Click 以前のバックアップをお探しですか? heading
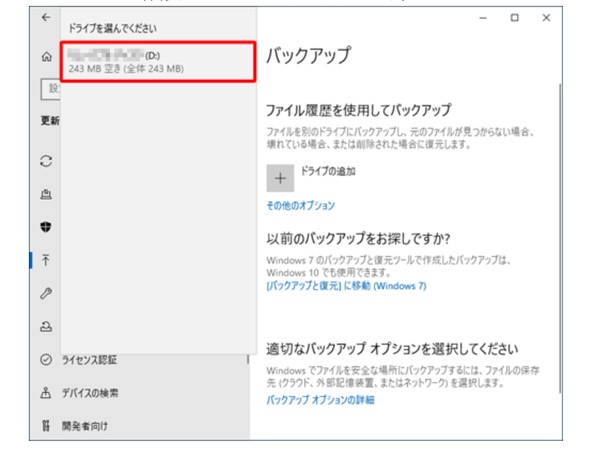 coord(358,238)
